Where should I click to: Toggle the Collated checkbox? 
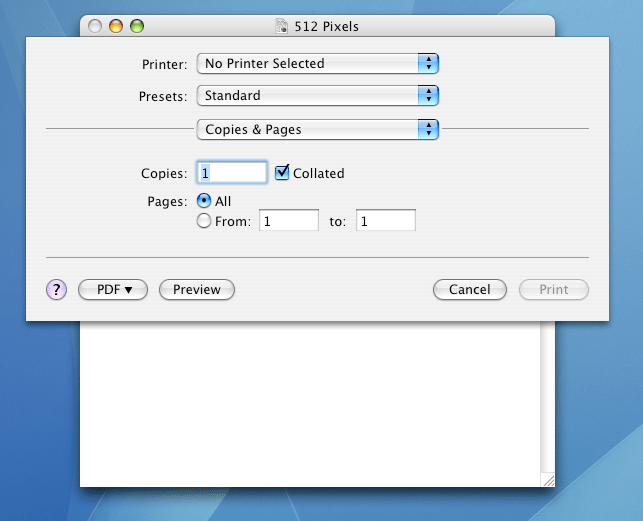pyautogui.click(x=283, y=173)
